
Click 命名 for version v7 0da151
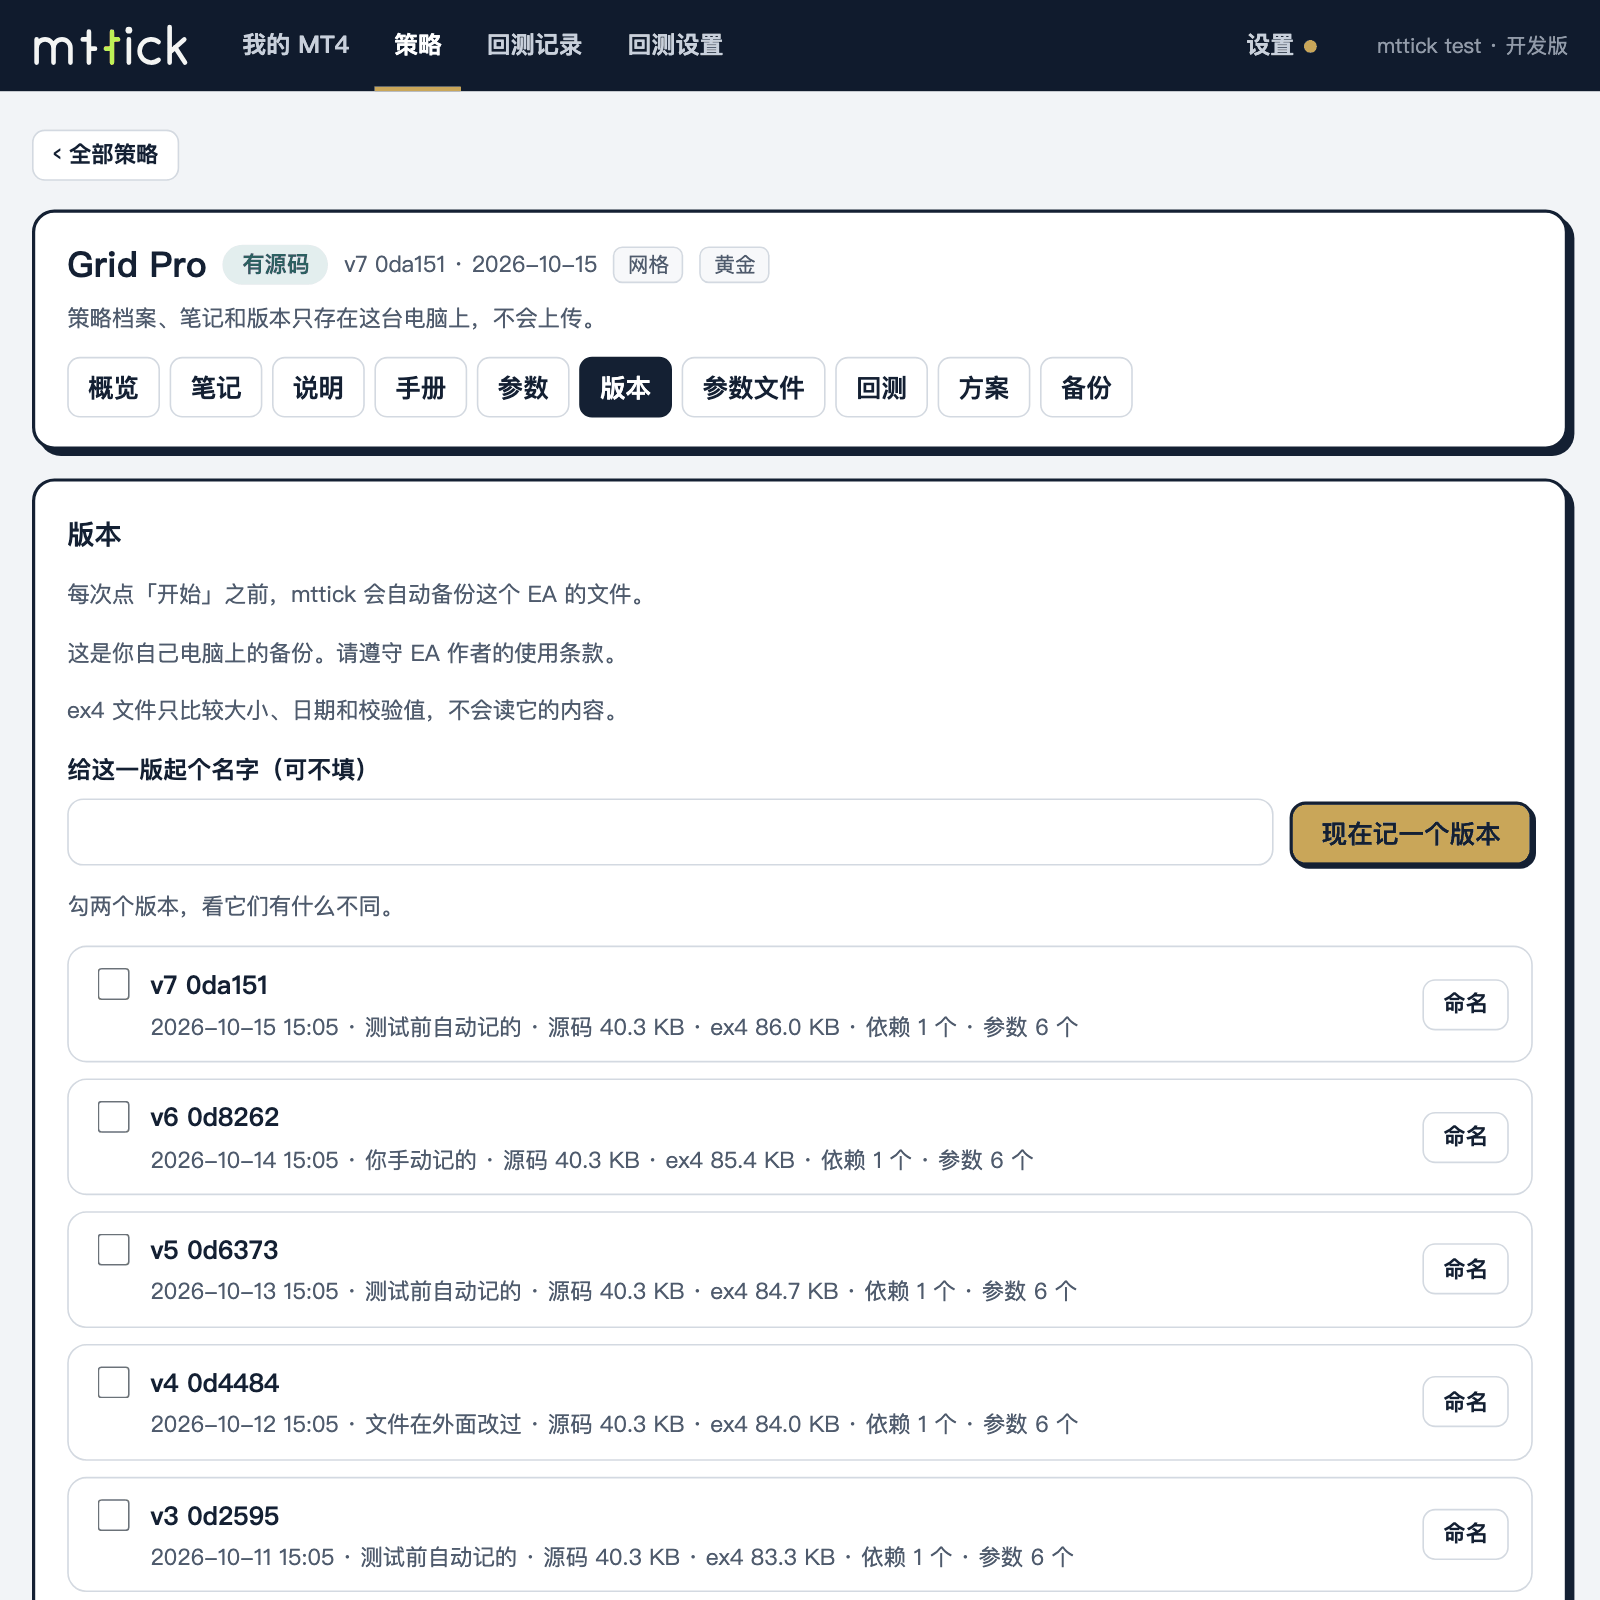[1465, 1004]
